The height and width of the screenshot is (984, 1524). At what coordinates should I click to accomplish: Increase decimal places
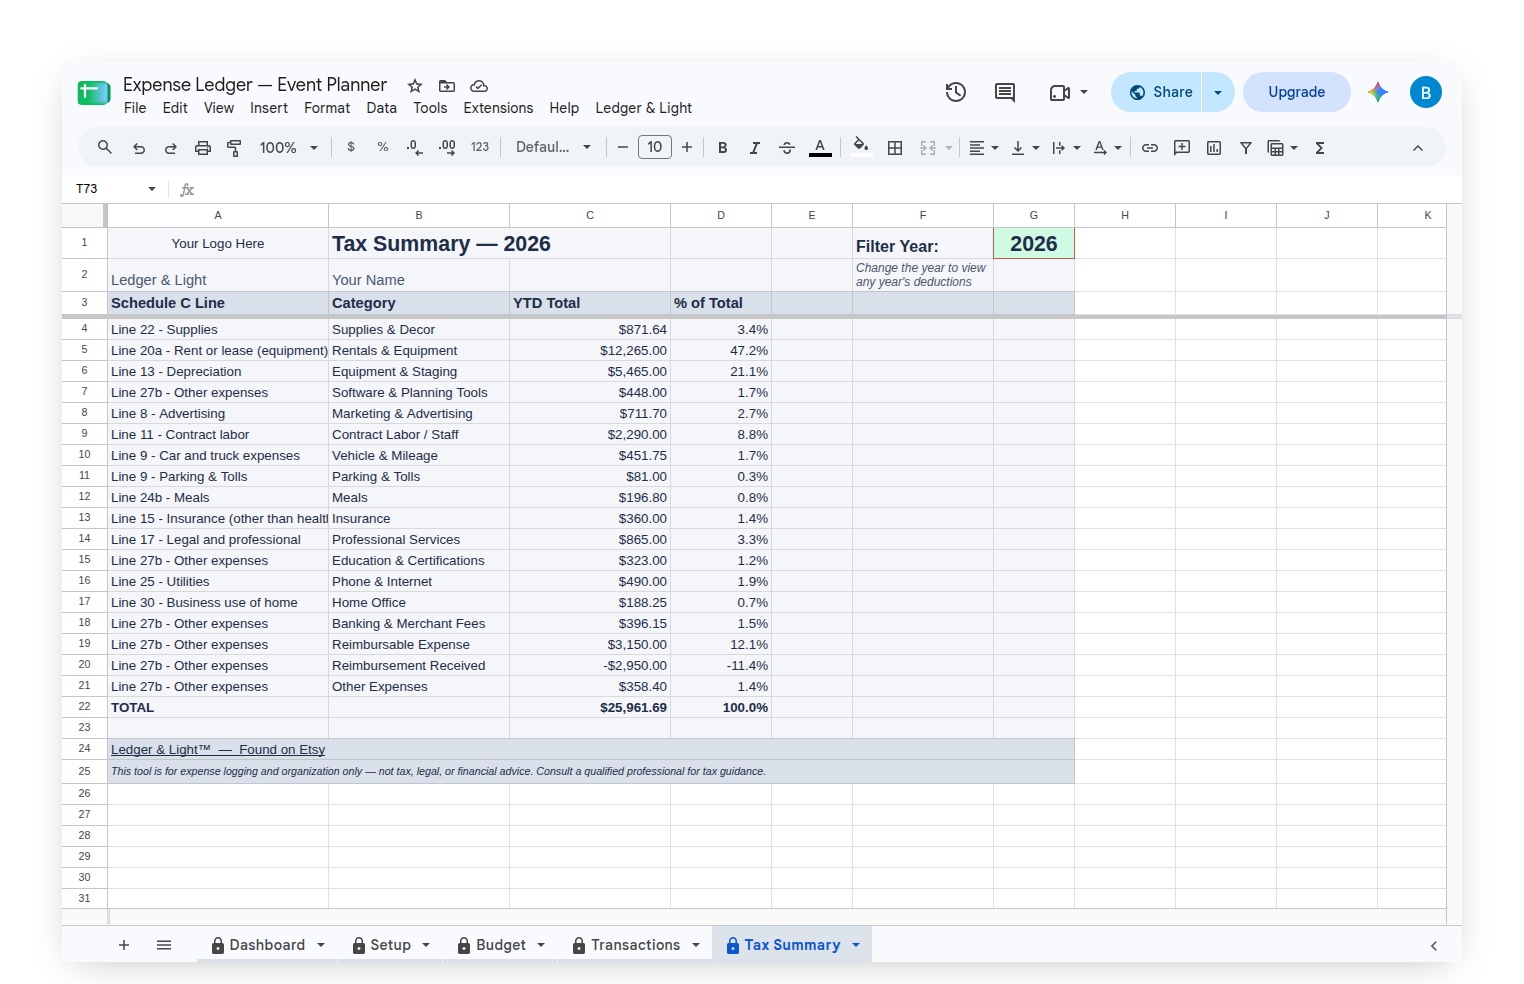point(447,148)
